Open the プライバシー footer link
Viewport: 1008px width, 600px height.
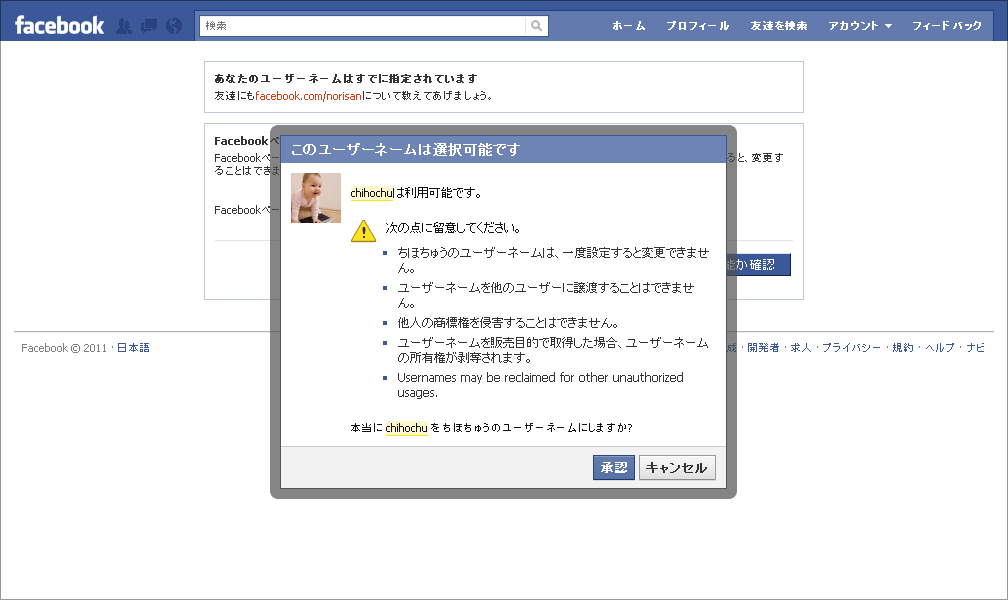point(851,348)
